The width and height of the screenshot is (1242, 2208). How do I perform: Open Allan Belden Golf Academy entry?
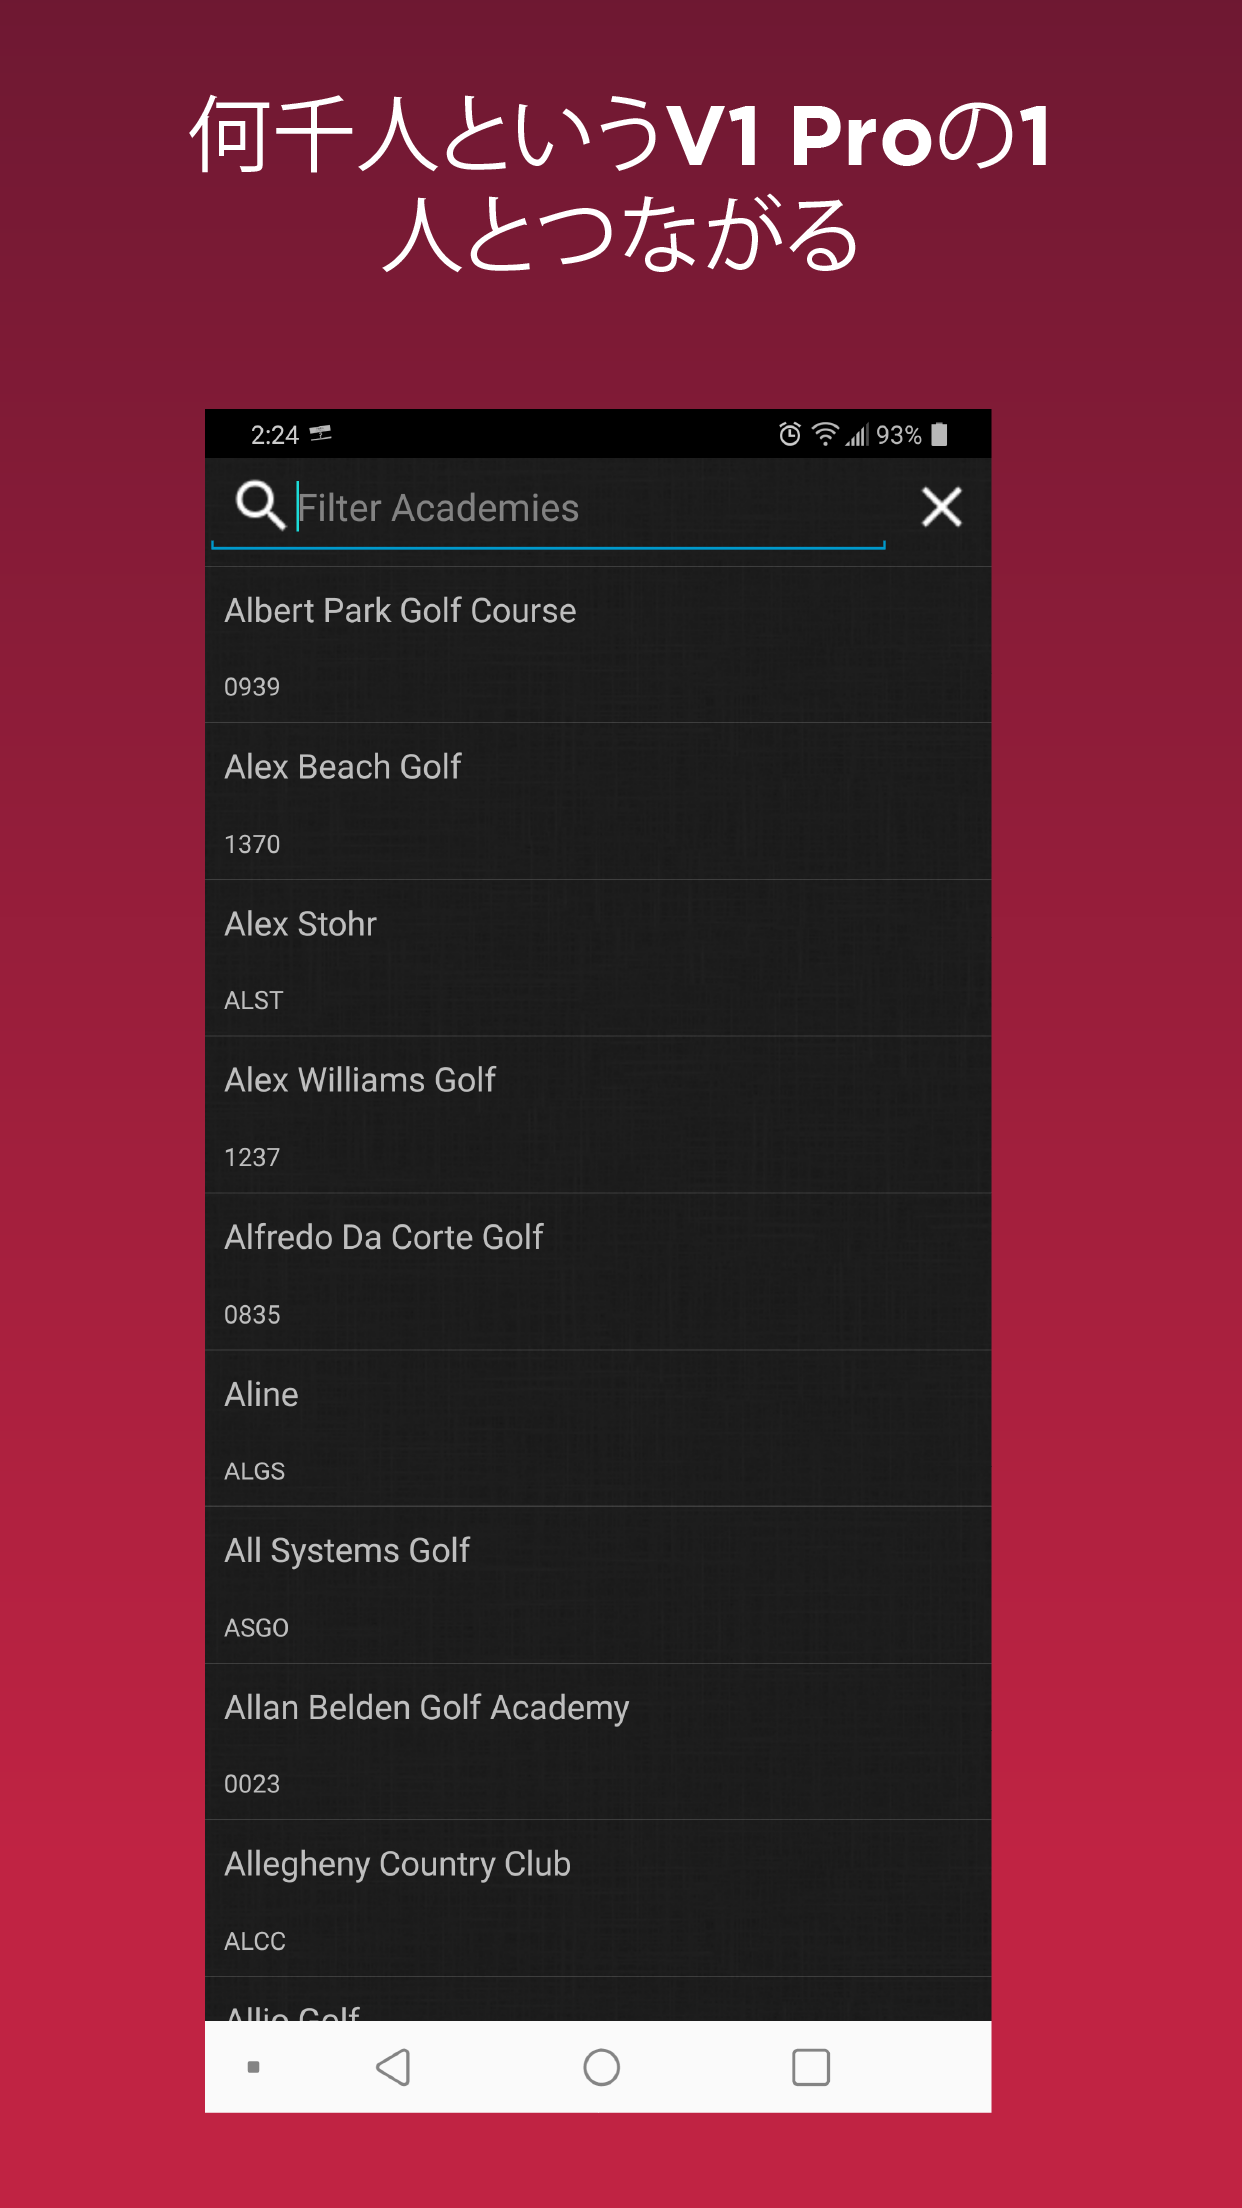(x=598, y=1742)
